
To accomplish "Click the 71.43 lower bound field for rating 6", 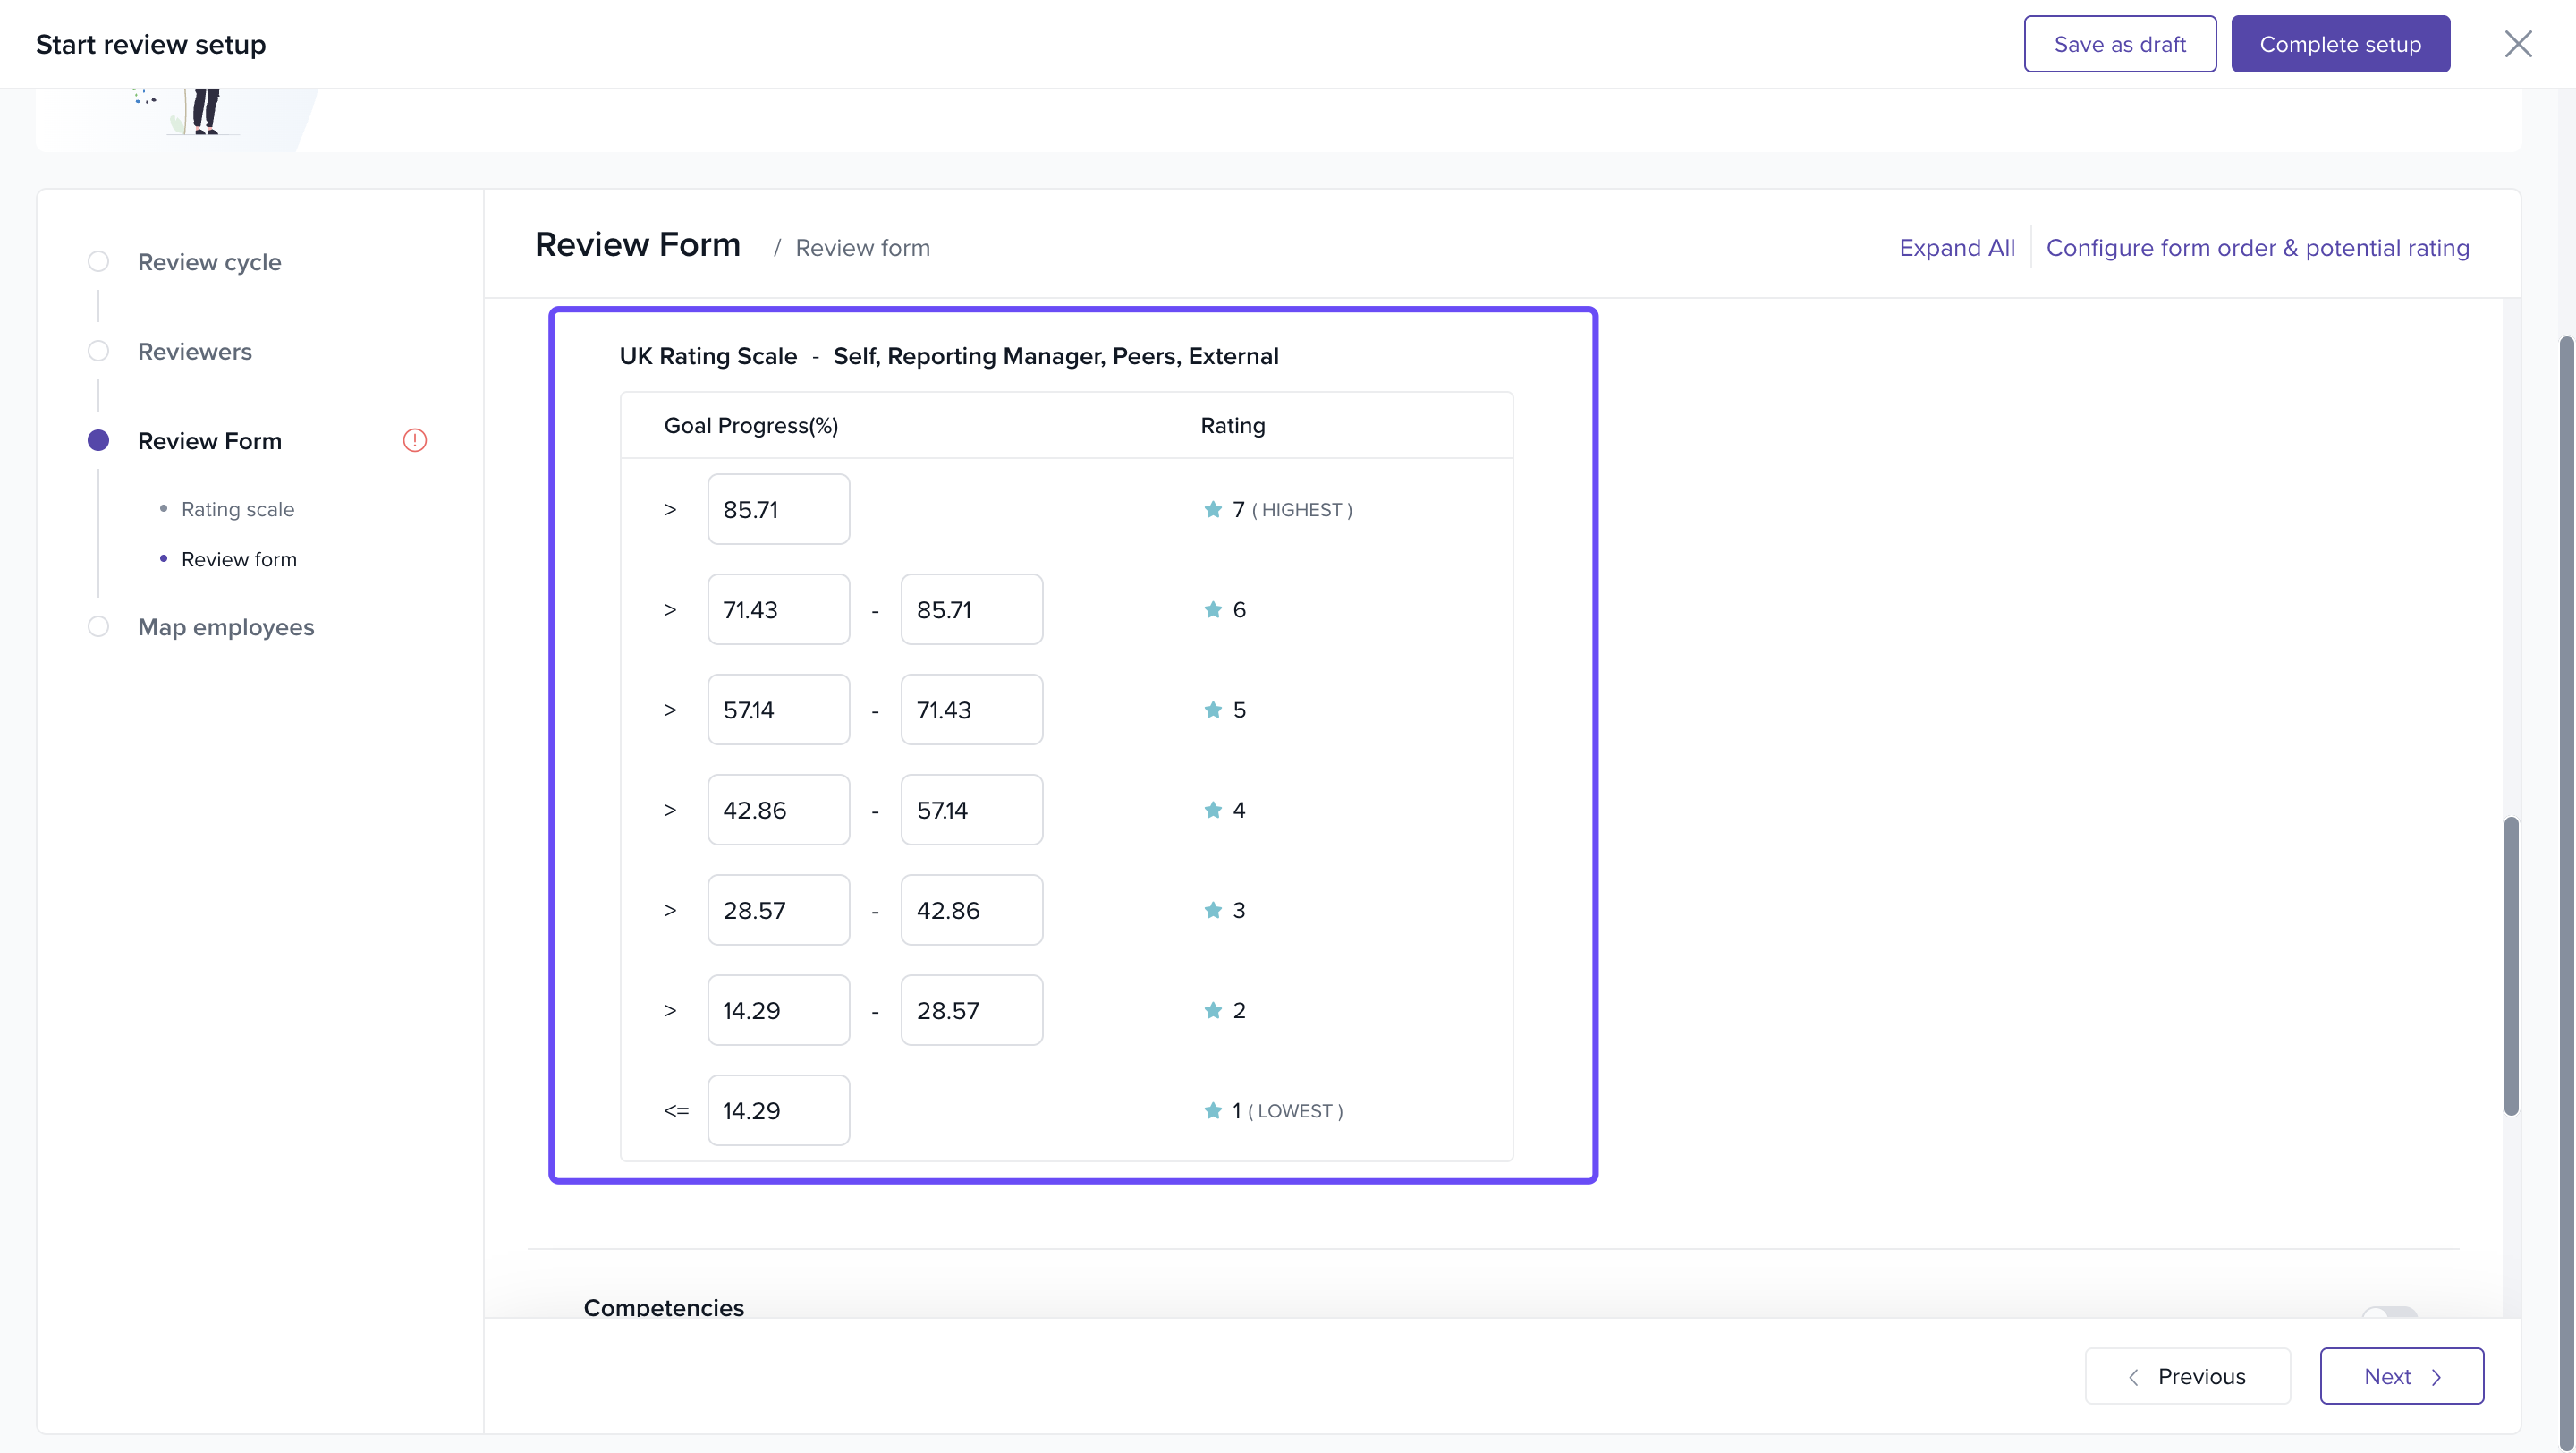I will click(778, 609).
